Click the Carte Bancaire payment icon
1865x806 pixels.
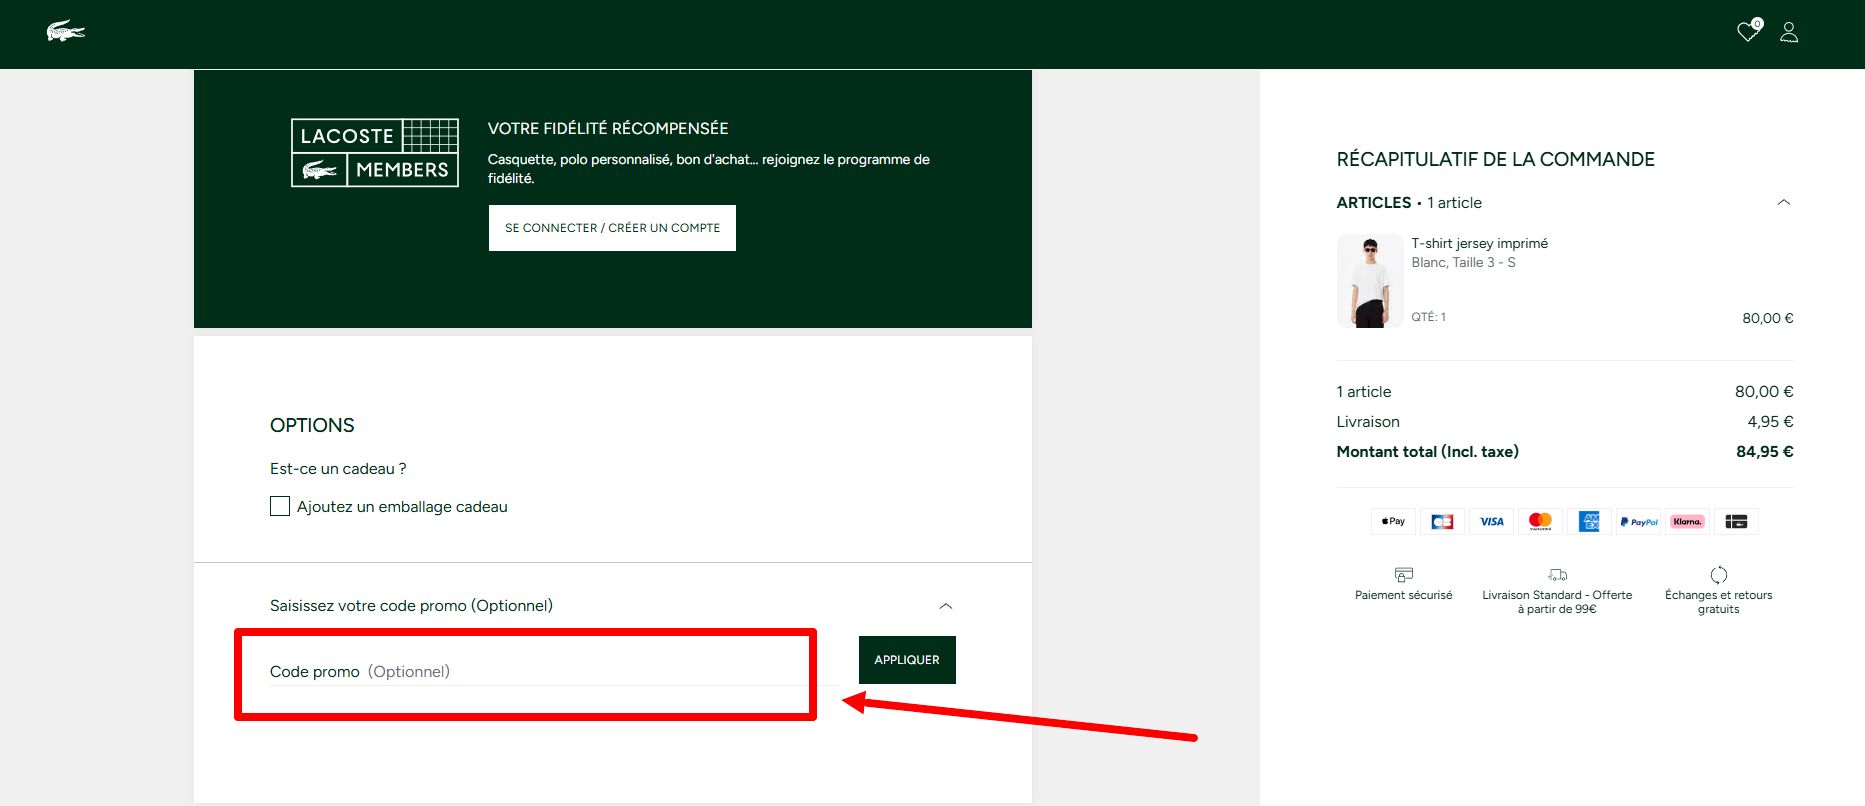tap(1442, 521)
